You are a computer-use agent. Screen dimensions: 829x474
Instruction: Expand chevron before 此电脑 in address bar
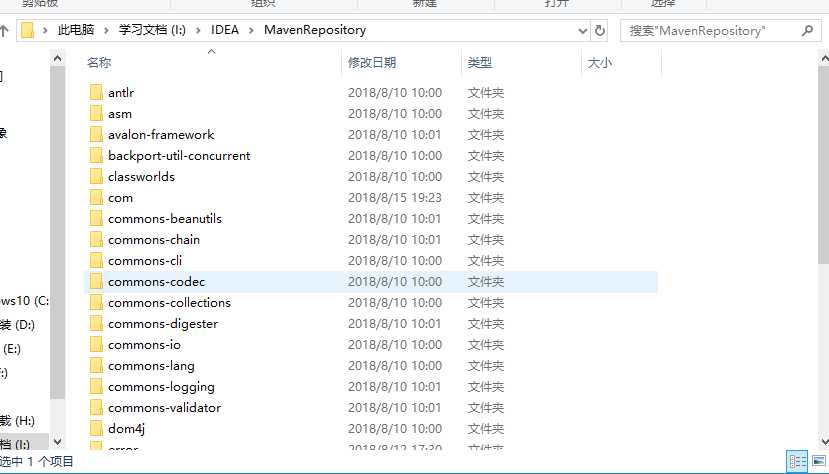[x=45, y=30]
